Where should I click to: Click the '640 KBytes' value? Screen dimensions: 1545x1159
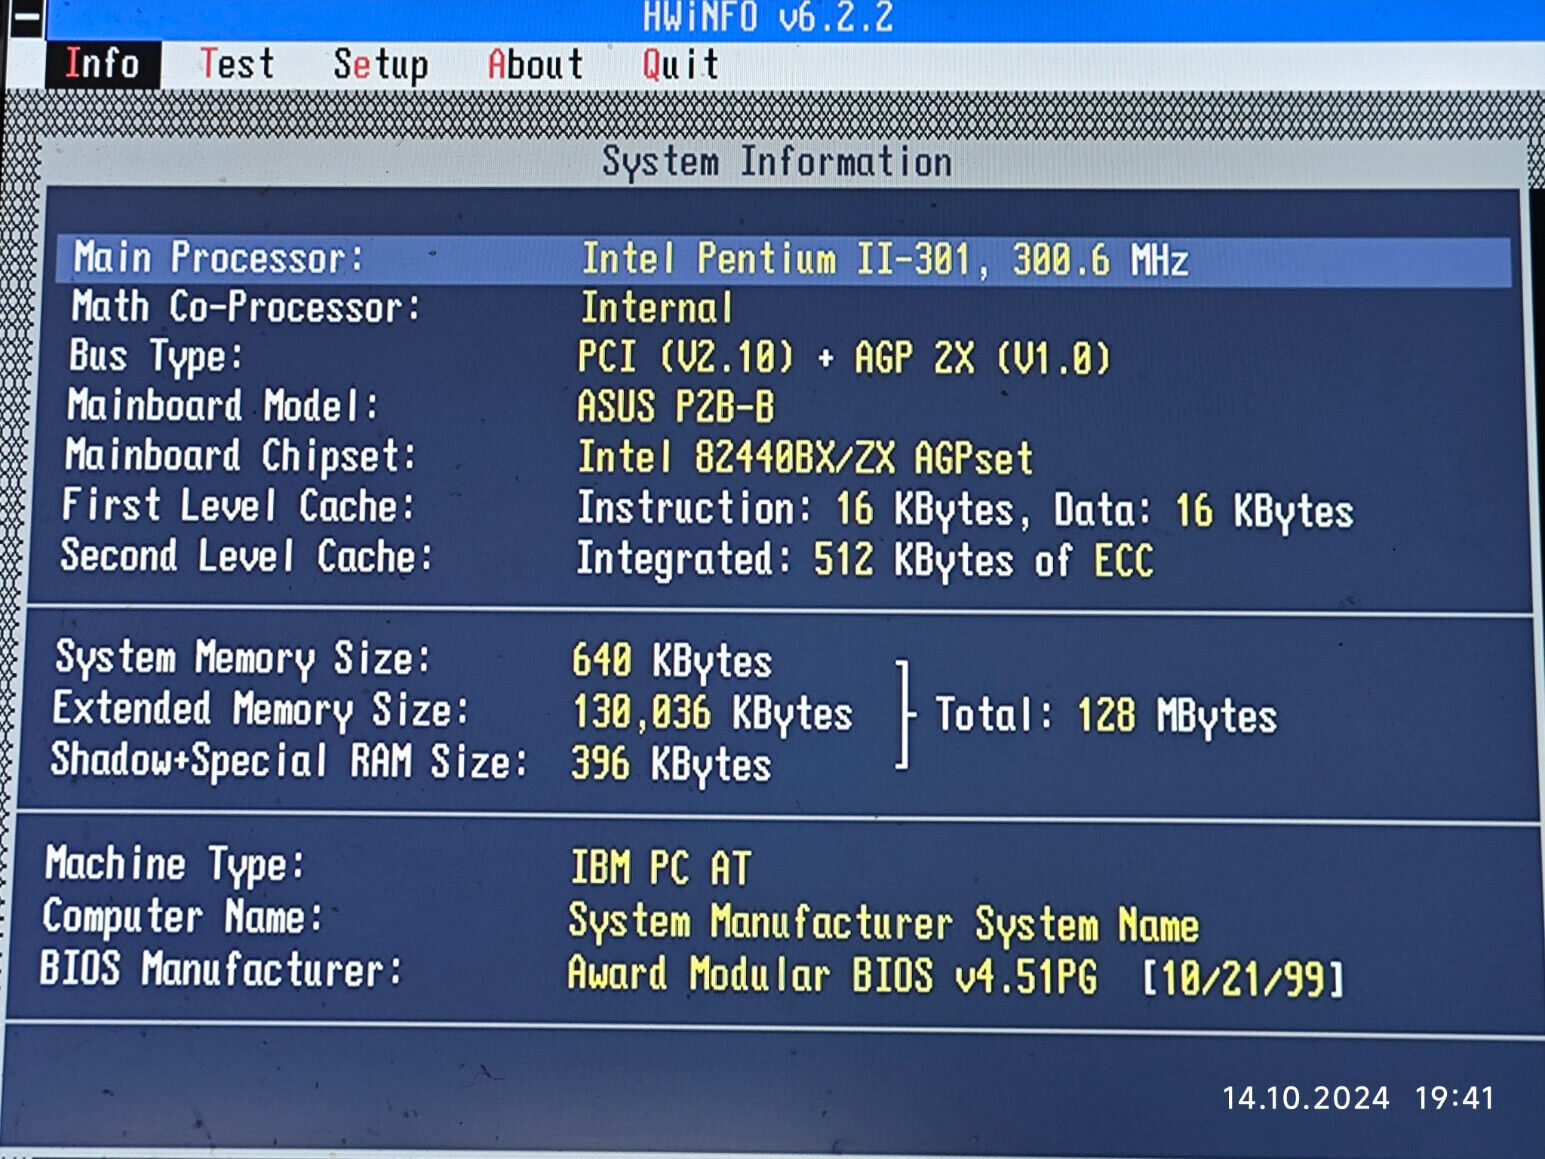coord(672,662)
